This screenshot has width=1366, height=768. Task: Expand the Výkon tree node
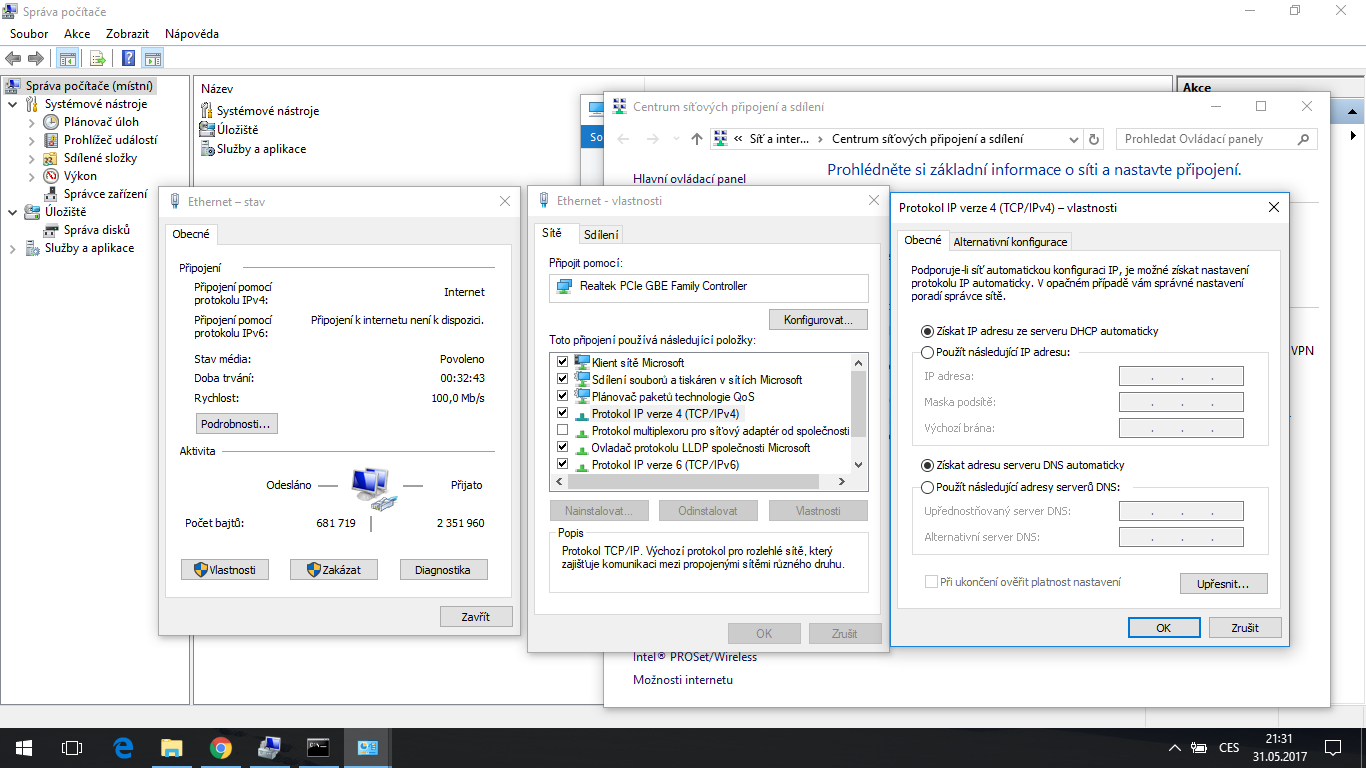32,176
